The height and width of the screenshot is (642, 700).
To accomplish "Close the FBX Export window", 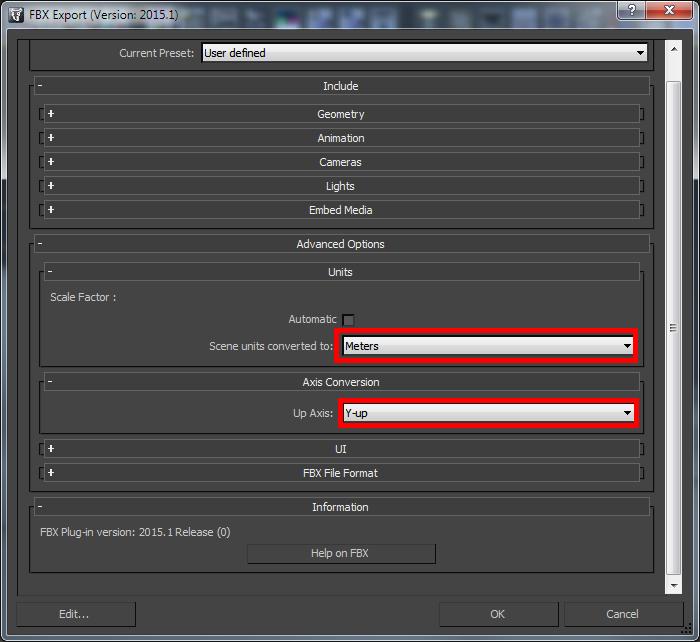I will [x=669, y=9].
